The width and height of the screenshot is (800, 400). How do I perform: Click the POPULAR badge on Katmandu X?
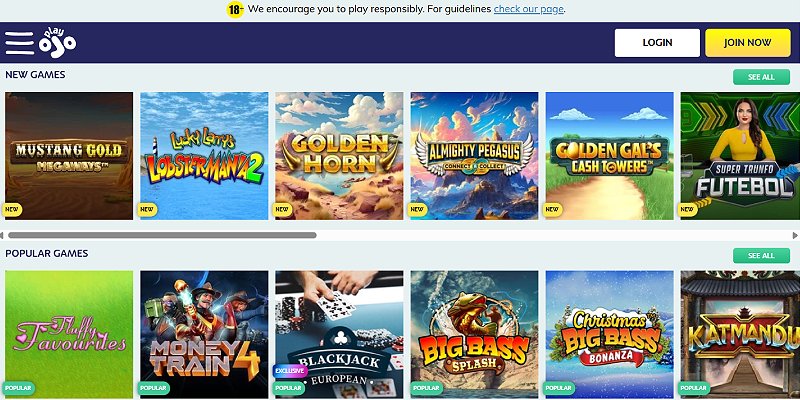click(694, 388)
